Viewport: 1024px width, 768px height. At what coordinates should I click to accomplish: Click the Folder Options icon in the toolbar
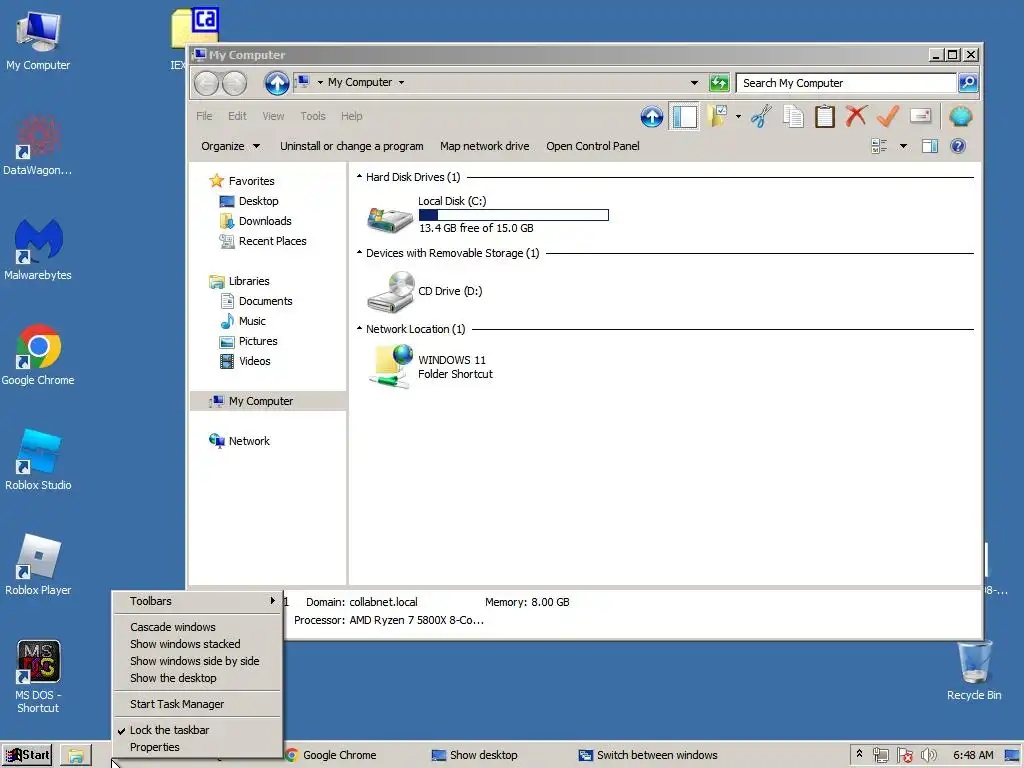click(x=718, y=117)
